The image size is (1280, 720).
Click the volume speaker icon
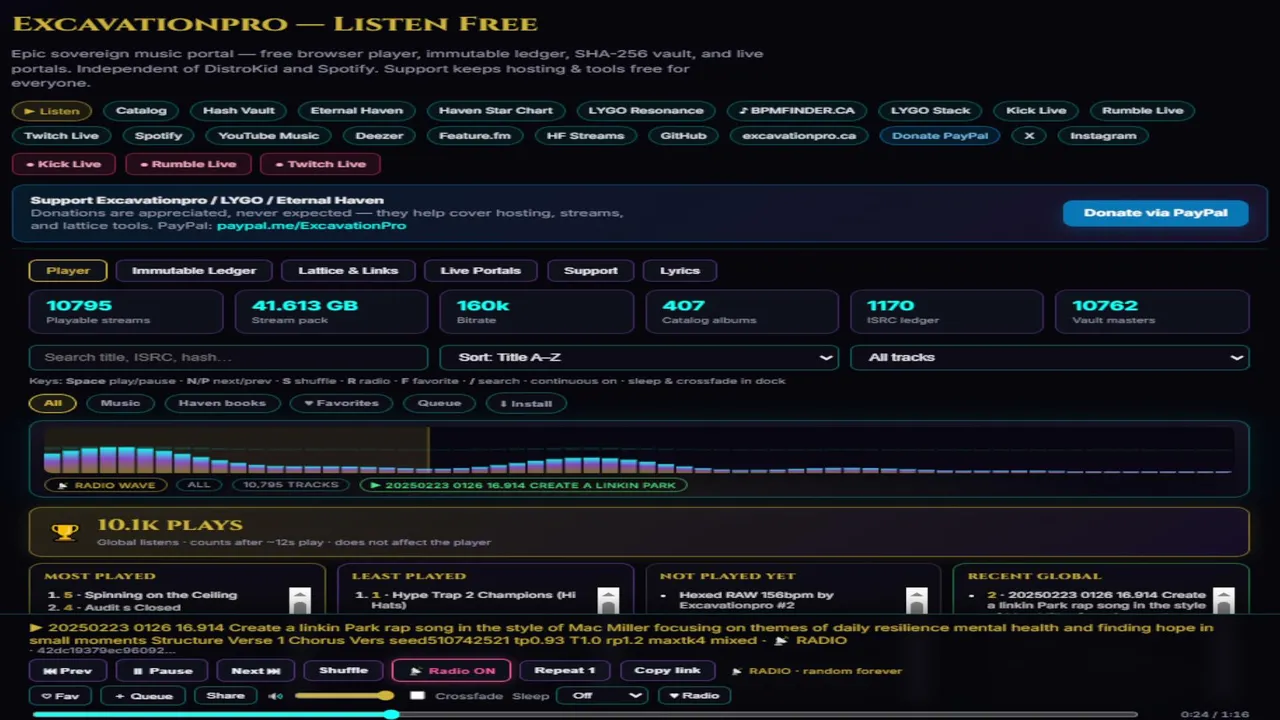(x=275, y=696)
